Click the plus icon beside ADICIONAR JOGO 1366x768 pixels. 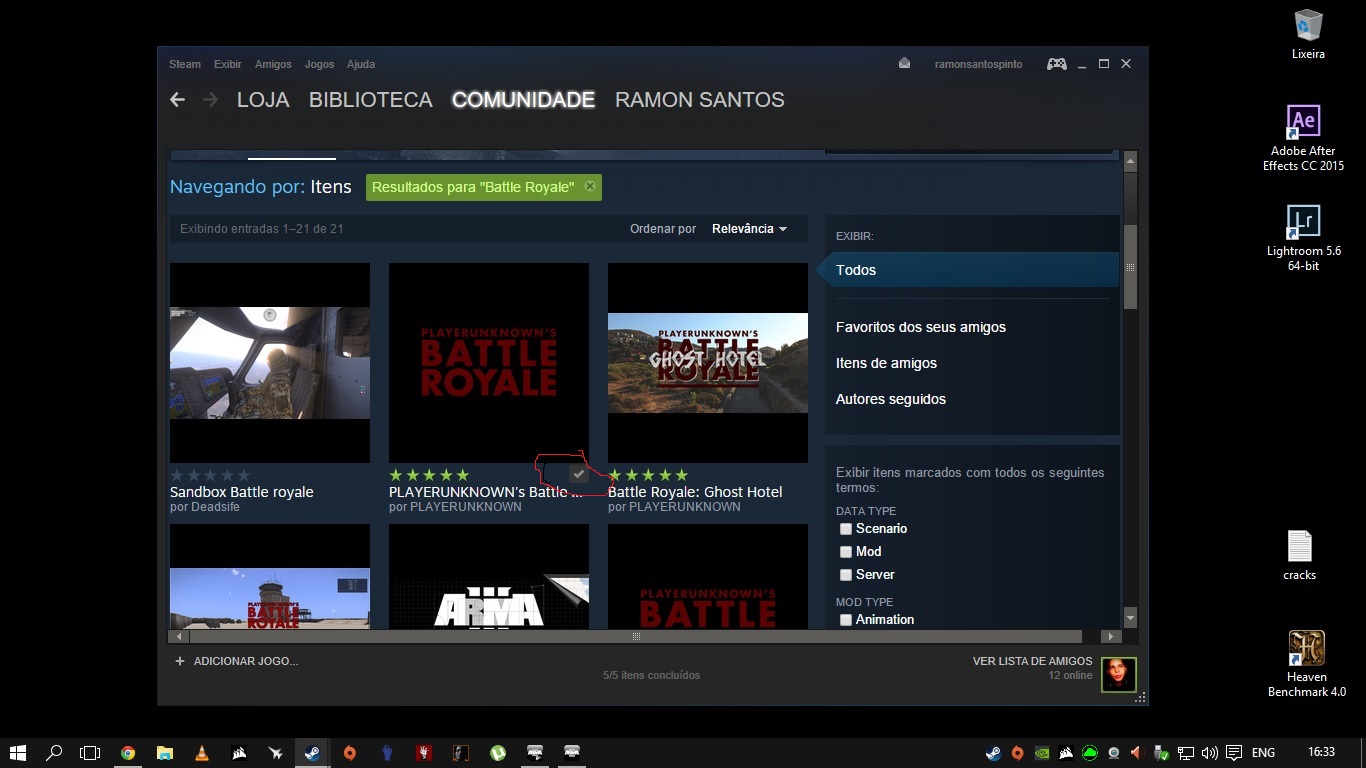(x=180, y=661)
